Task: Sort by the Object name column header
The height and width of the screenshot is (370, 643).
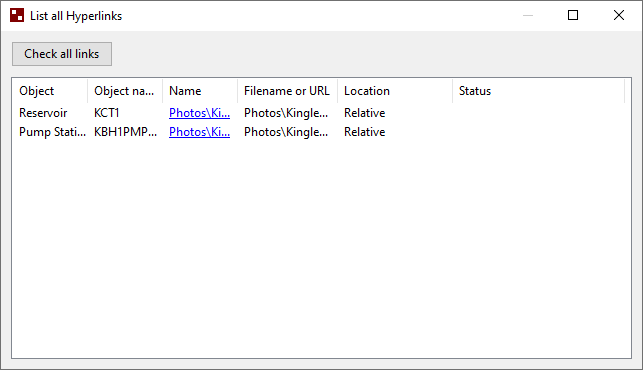Action: pos(125,91)
